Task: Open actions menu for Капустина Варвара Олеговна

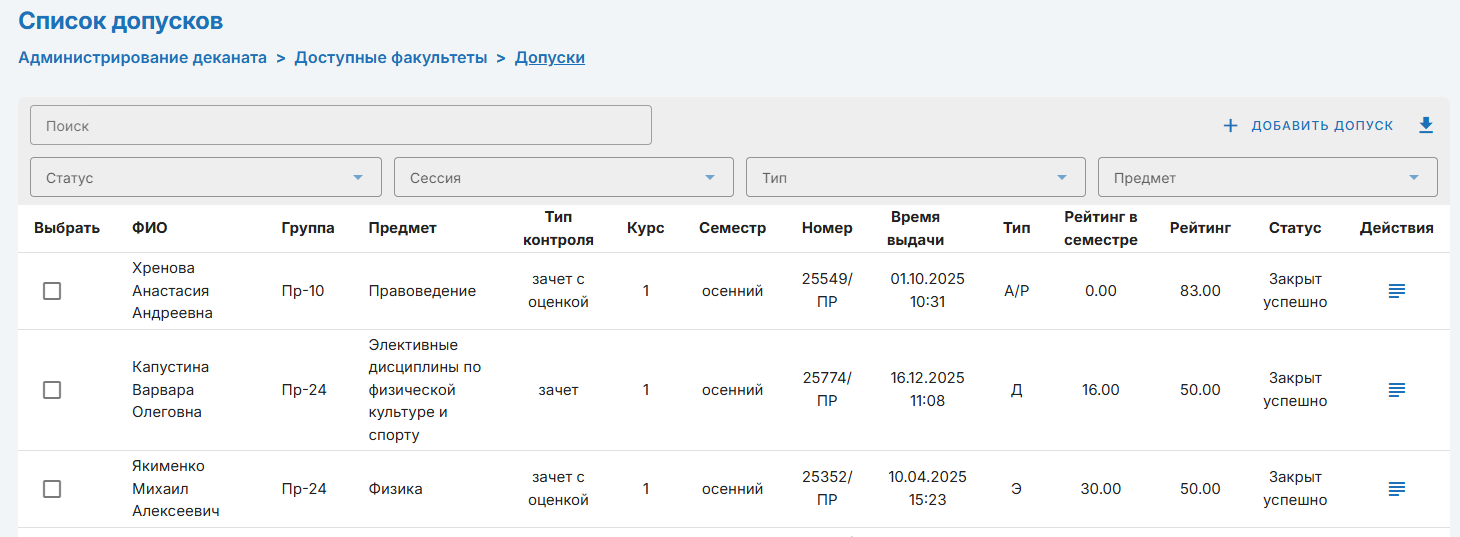Action: (x=1397, y=390)
